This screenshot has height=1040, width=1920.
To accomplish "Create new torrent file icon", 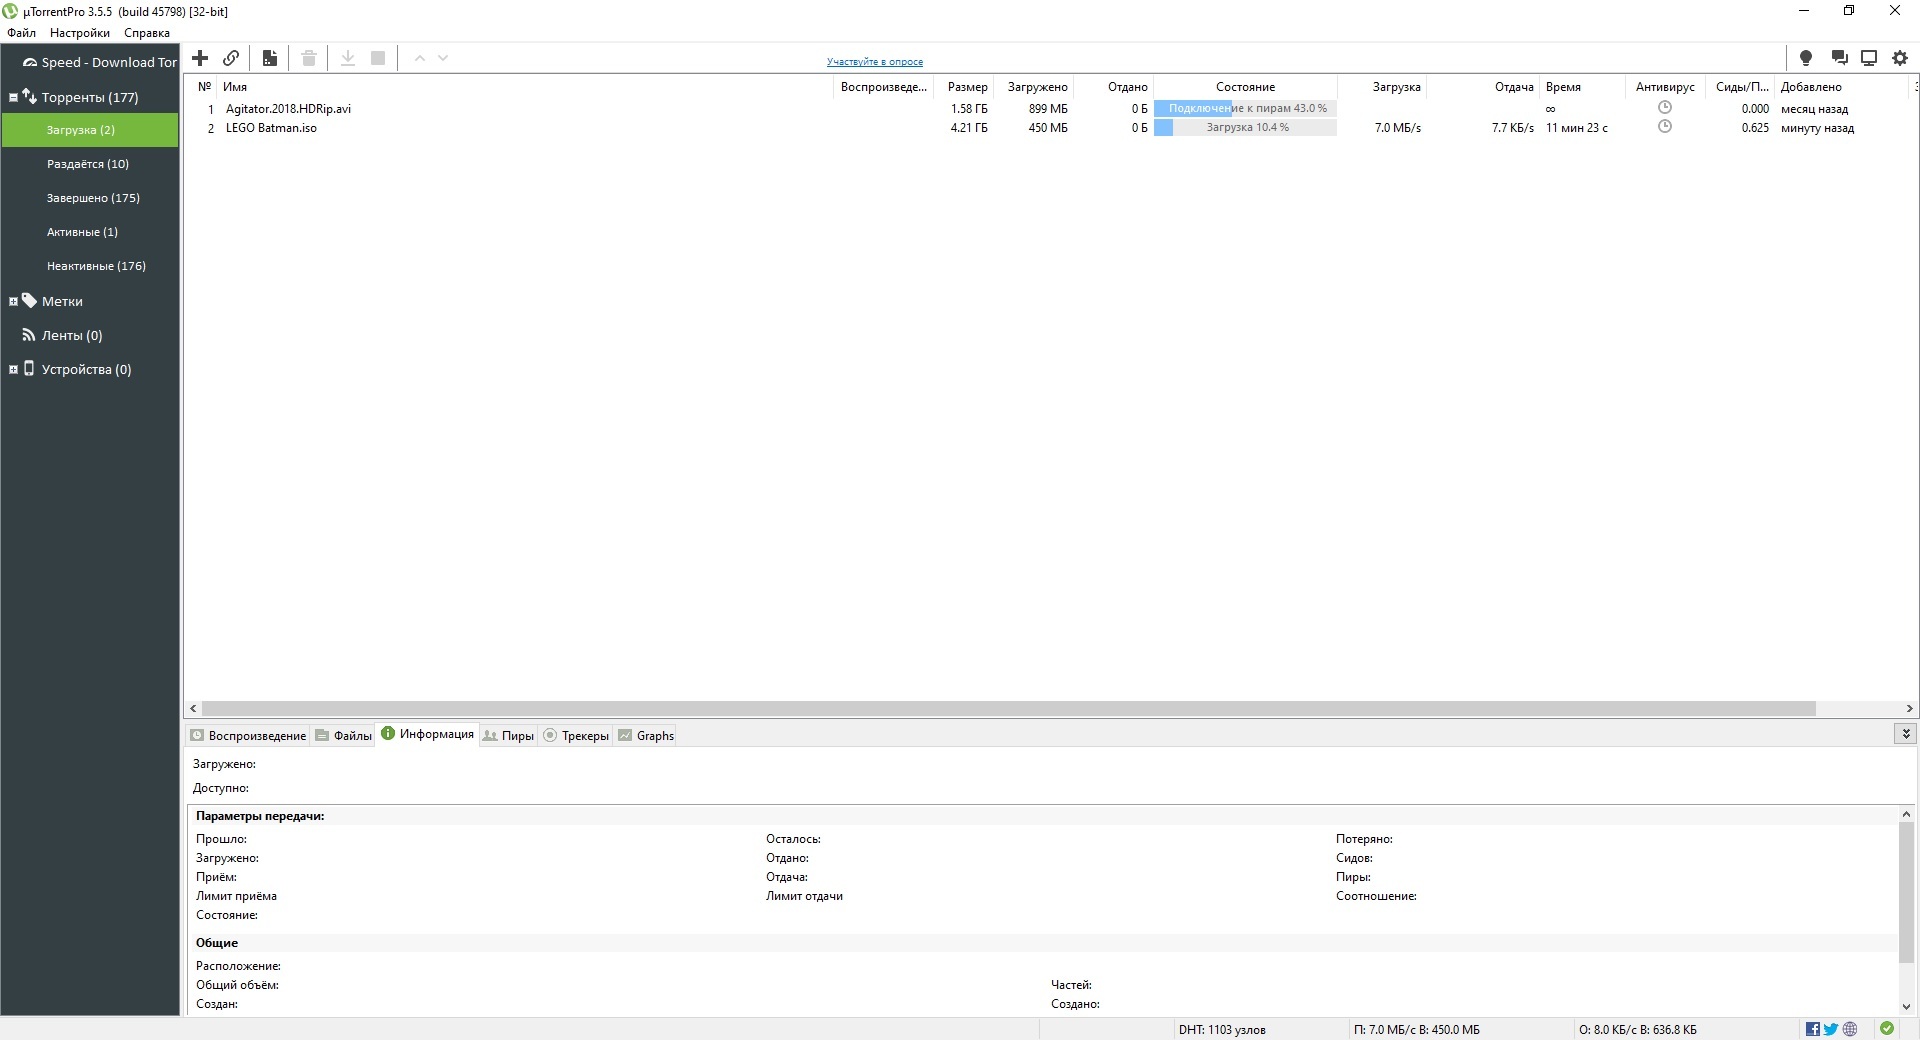I will tap(270, 58).
